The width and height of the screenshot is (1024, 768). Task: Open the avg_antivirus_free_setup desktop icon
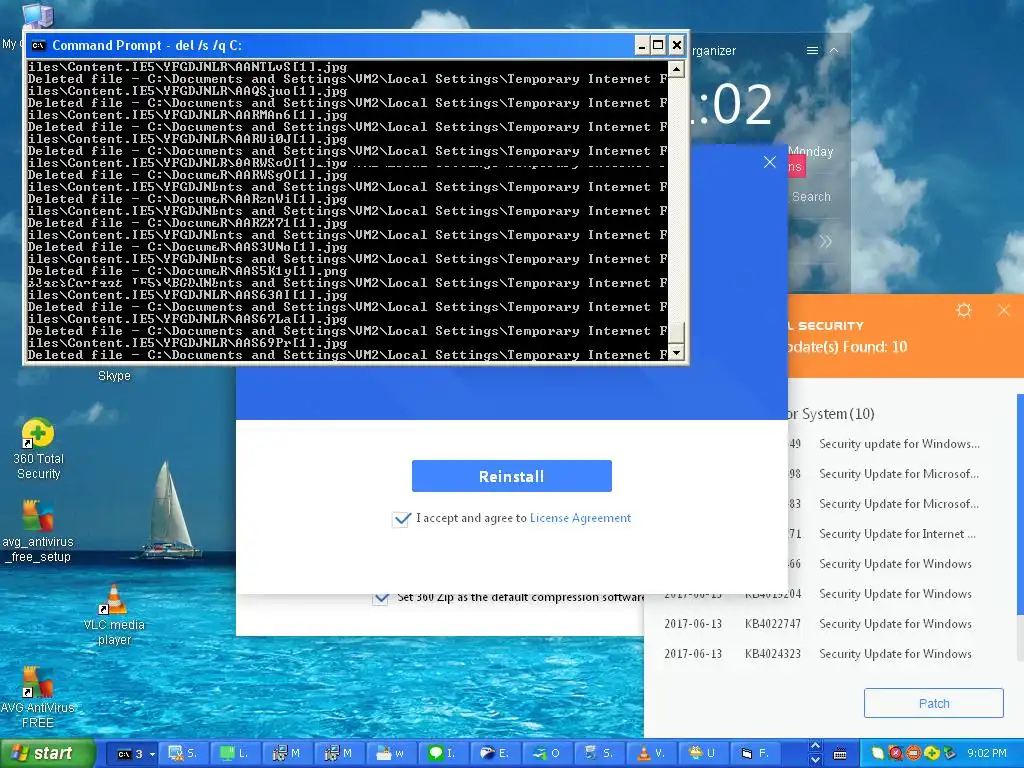pyautogui.click(x=38, y=531)
